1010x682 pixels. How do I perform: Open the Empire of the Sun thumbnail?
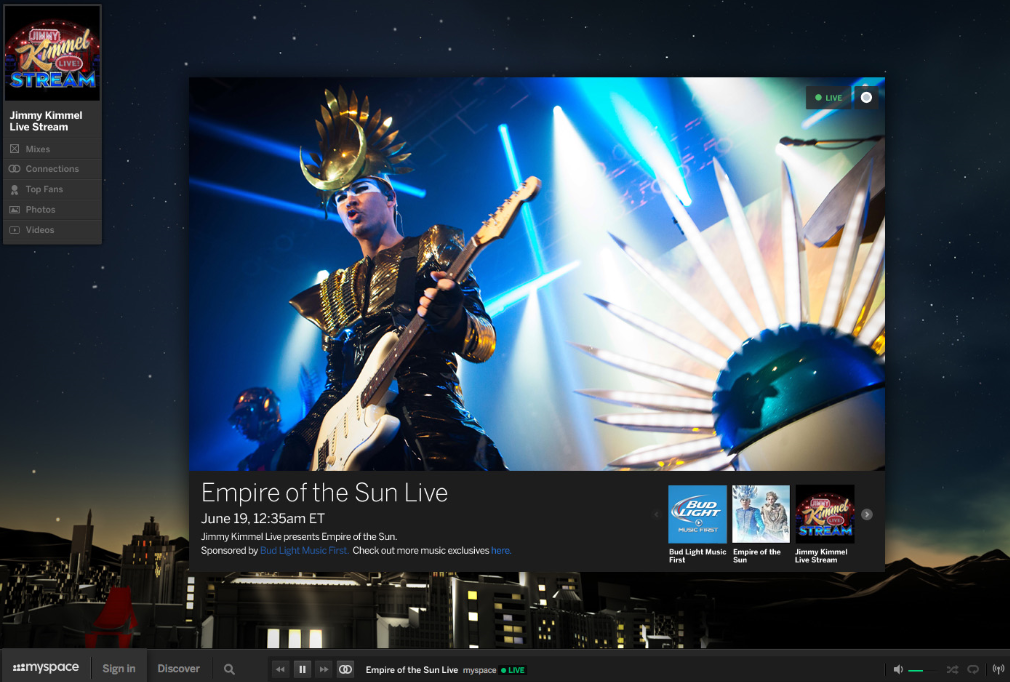point(760,514)
